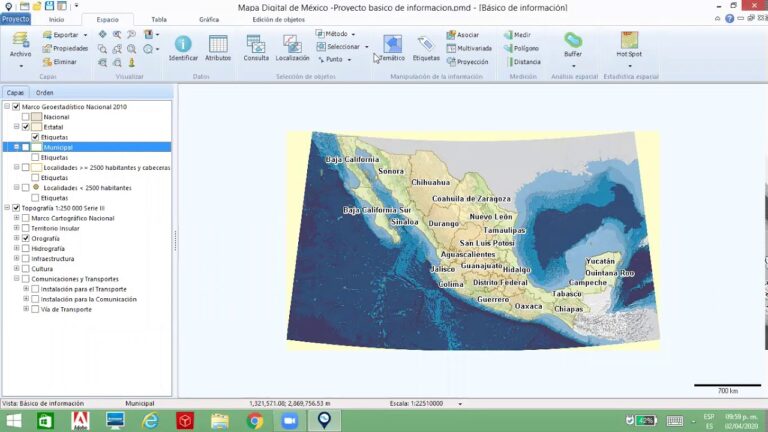The image size is (768, 432).
Task: Switch to Edición de objetos tab
Action: coord(278,20)
